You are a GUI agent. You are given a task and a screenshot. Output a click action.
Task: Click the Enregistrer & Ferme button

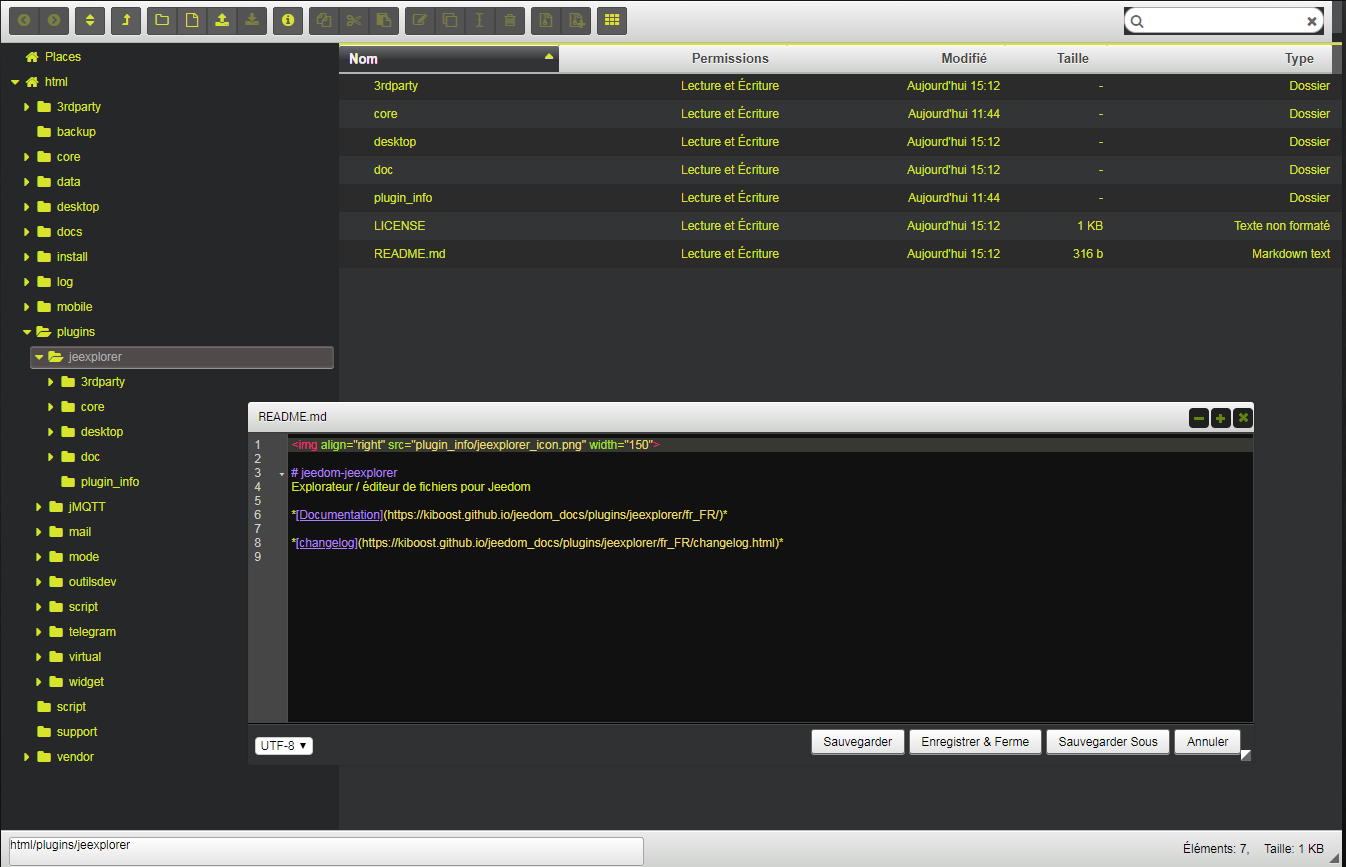[975, 742]
